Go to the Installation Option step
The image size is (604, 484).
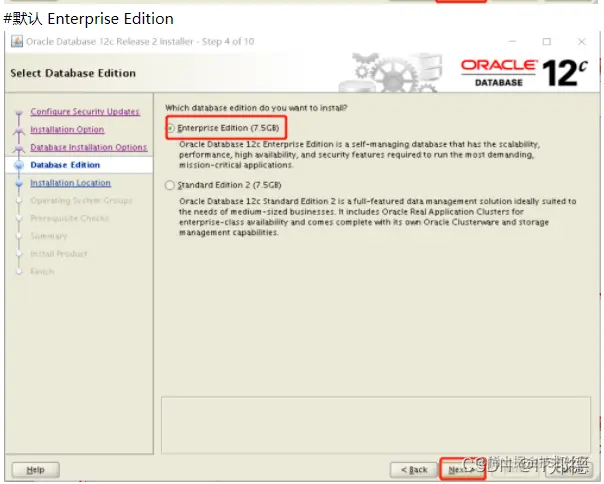click(x=67, y=129)
